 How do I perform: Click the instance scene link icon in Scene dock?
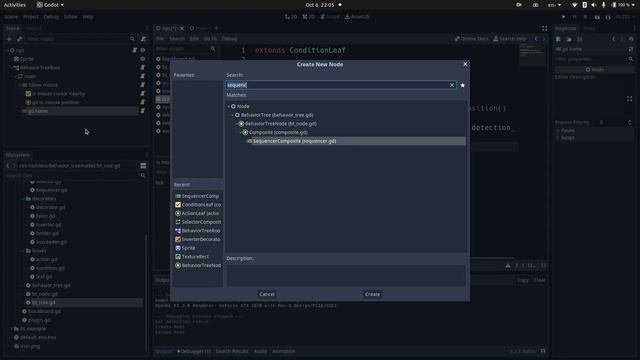tap(19, 39)
